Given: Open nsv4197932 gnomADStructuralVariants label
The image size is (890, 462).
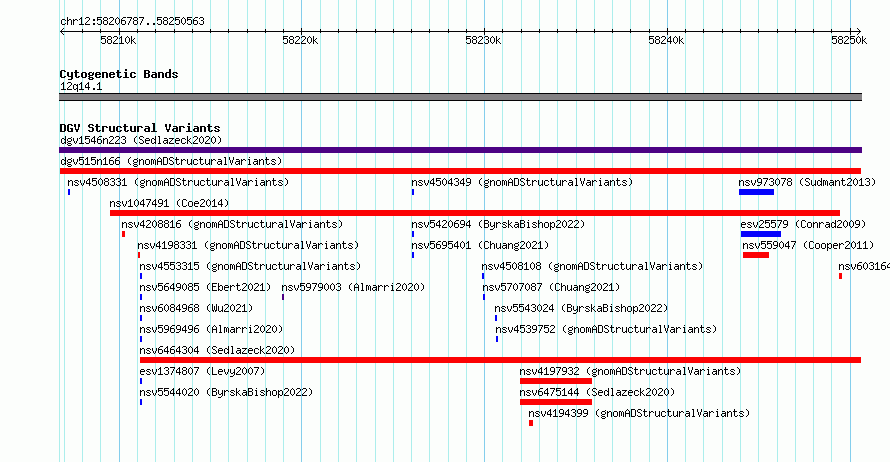Looking at the screenshot, I should click(631, 371).
